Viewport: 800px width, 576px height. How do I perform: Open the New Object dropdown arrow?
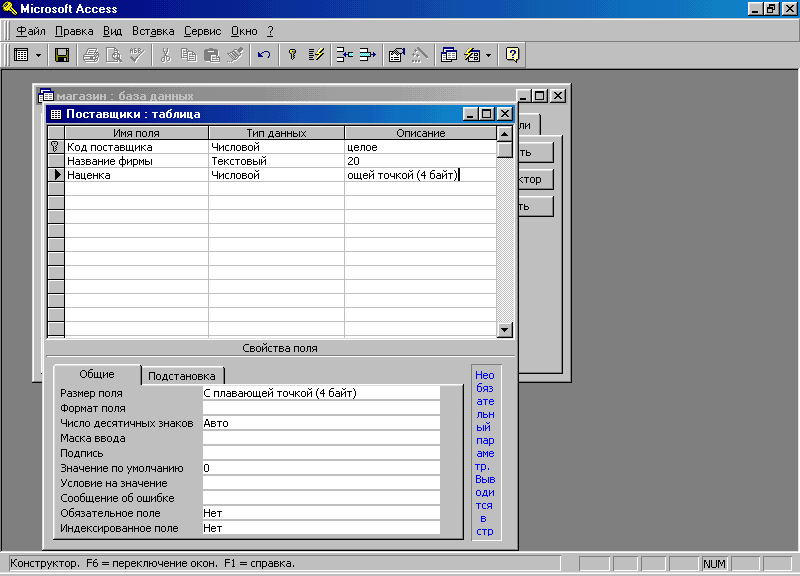point(489,55)
